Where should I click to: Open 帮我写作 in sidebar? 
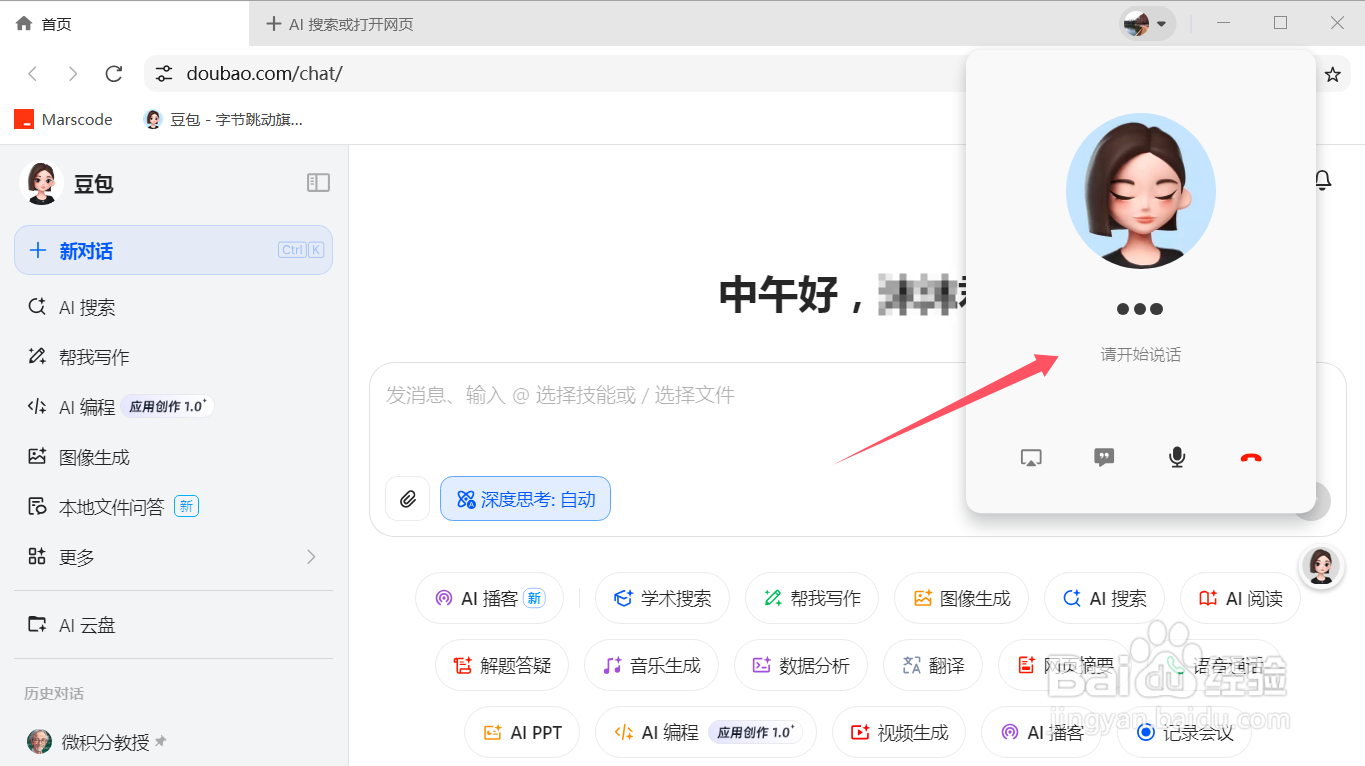coord(173,357)
